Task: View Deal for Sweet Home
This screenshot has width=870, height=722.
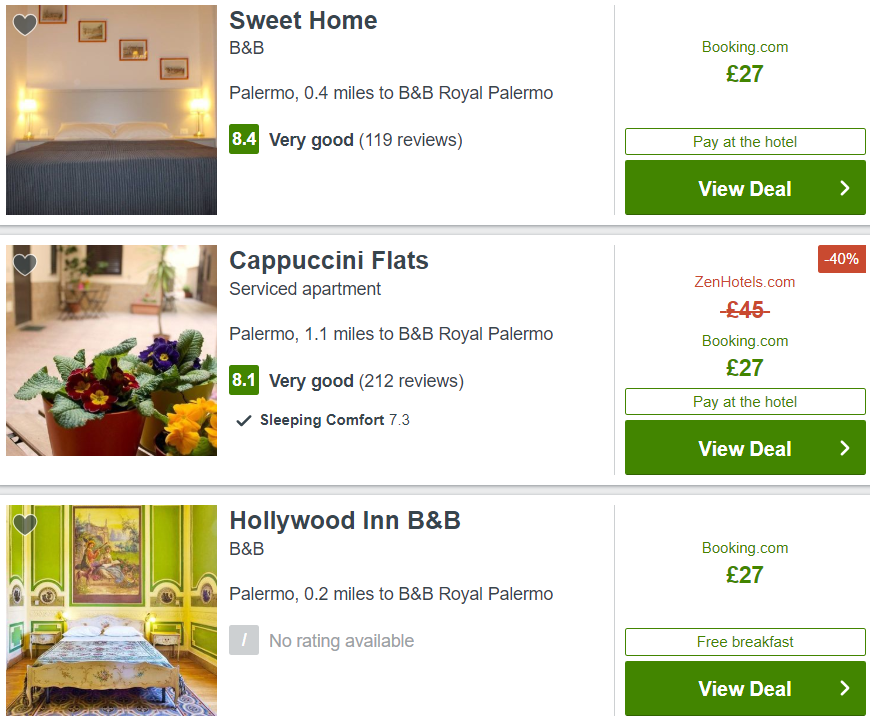Action: pyautogui.click(x=745, y=188)
